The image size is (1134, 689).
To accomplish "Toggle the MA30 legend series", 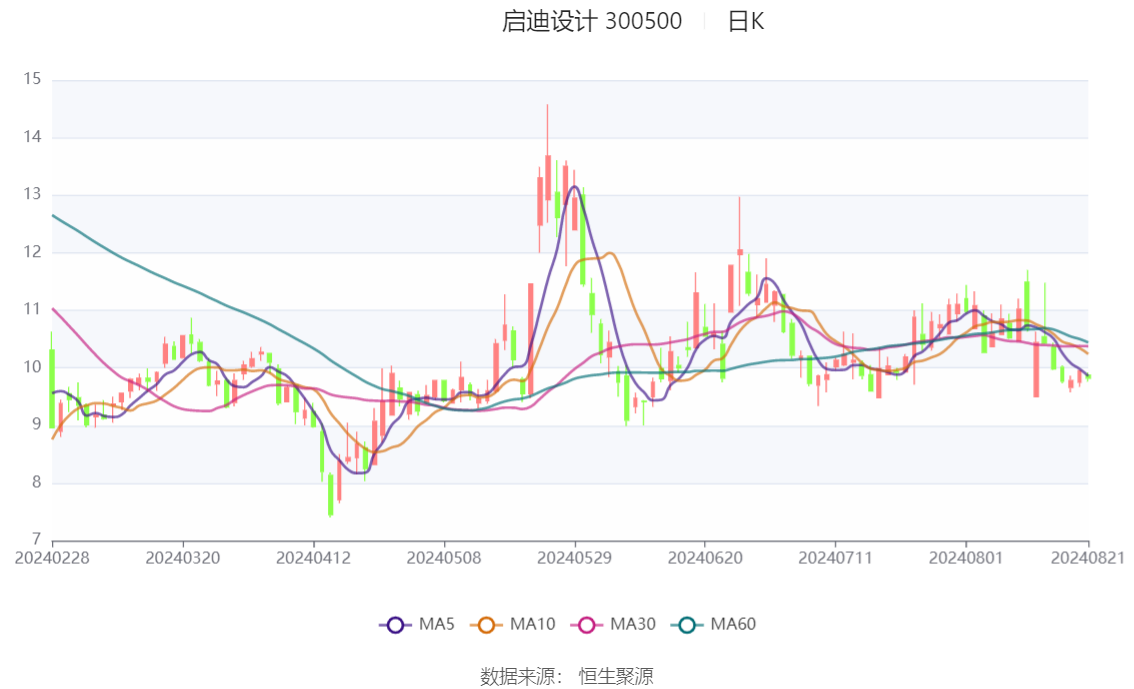I will pyautogui.click(x=613, y=625).
